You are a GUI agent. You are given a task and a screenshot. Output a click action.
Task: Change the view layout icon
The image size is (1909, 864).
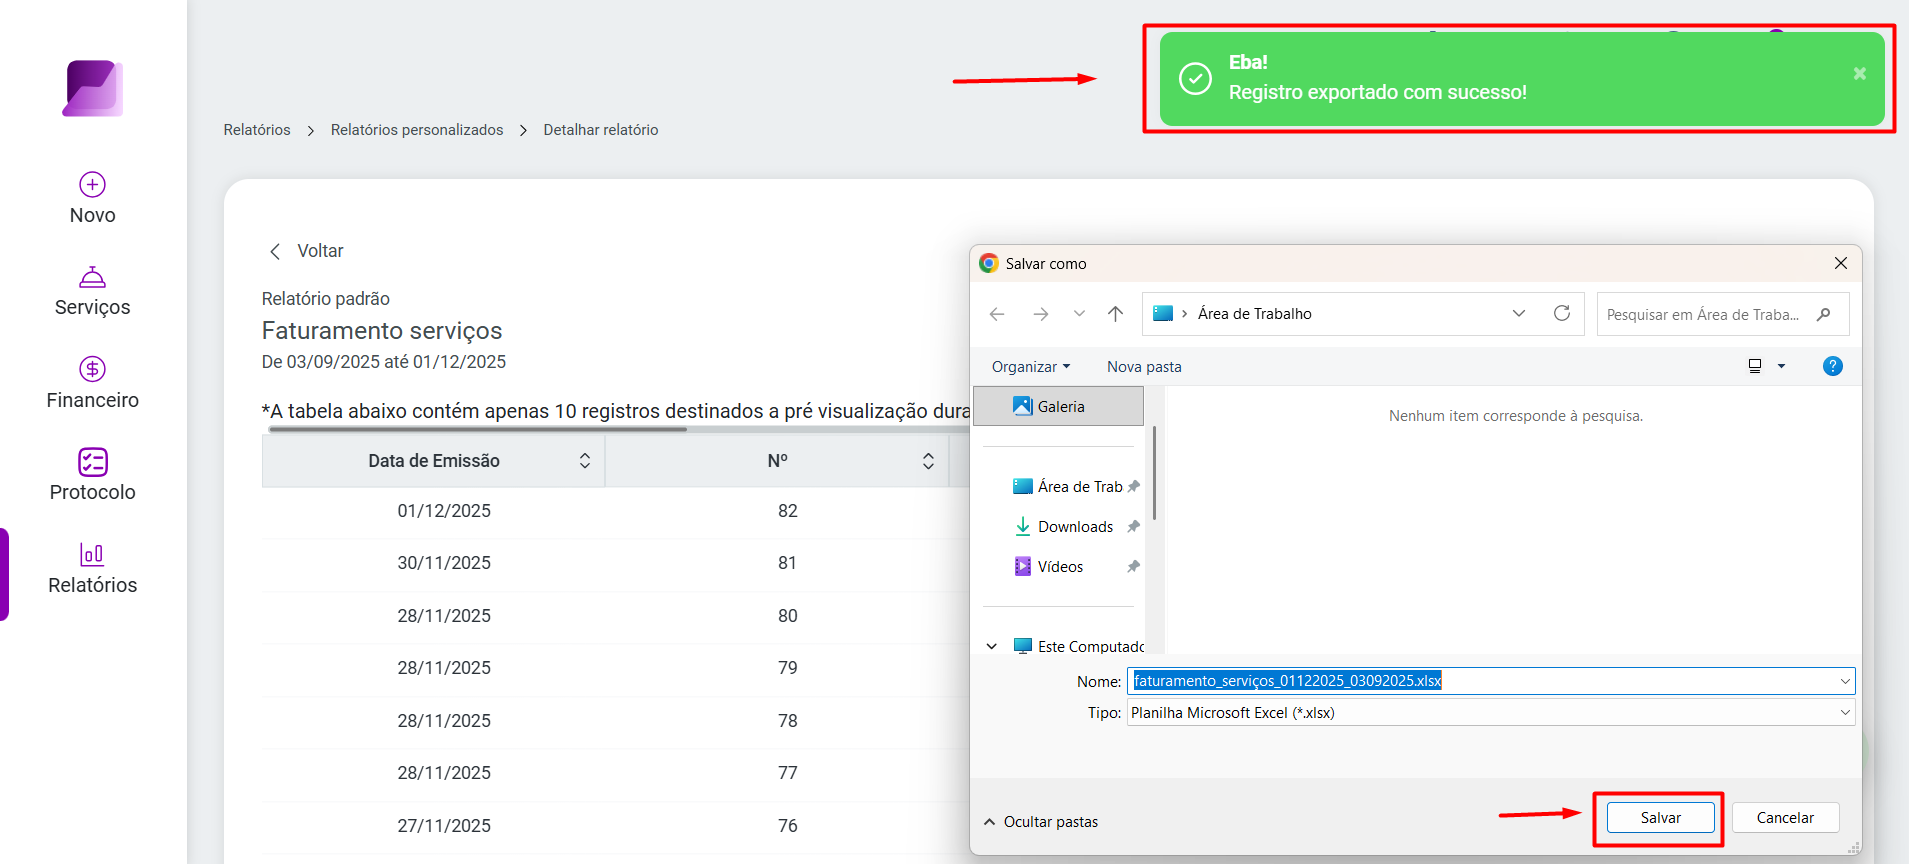coord(1755,366)
